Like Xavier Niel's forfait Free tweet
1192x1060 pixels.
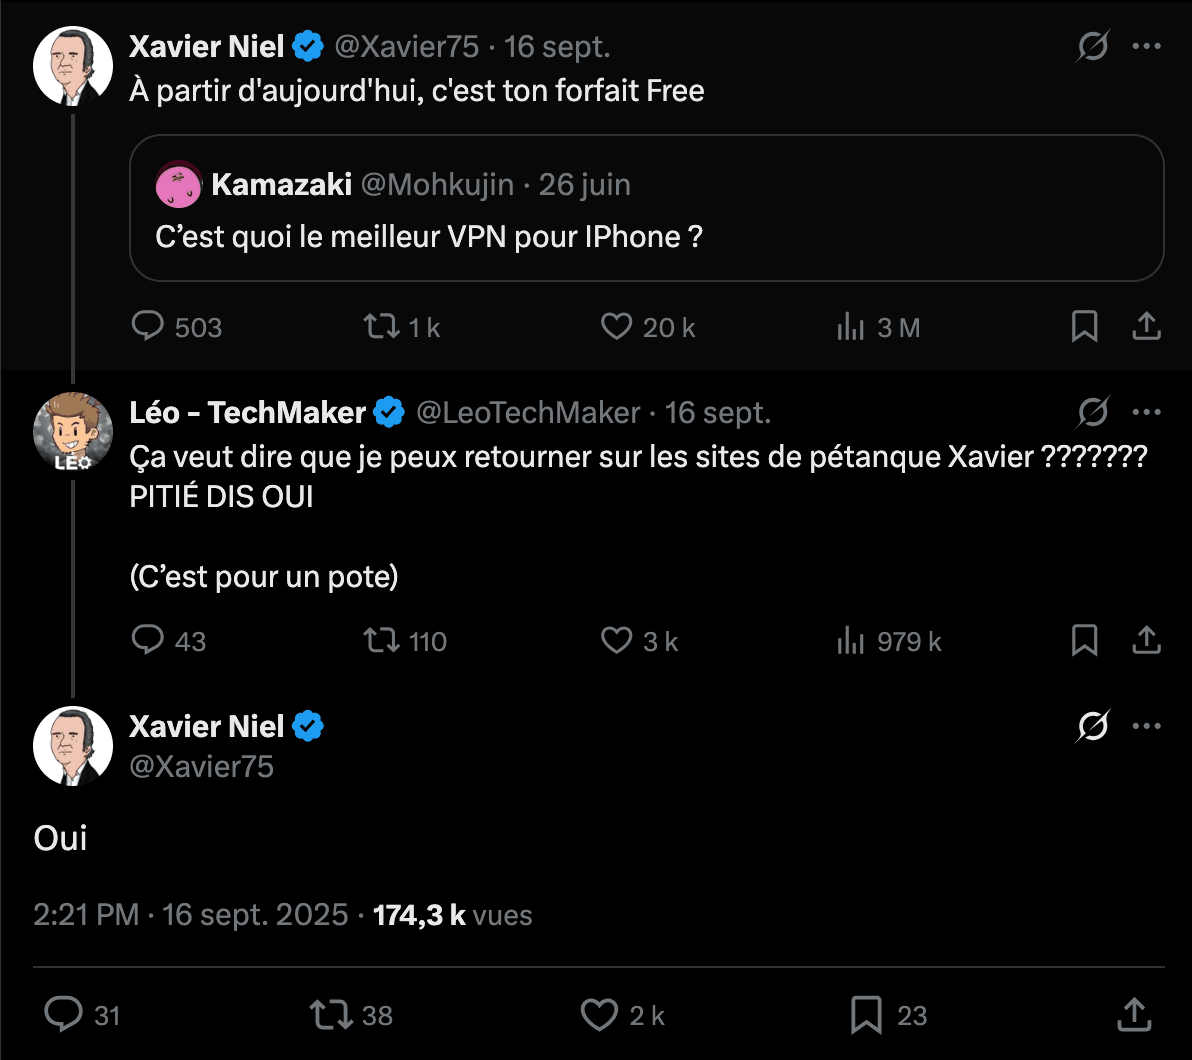[617, 326]
